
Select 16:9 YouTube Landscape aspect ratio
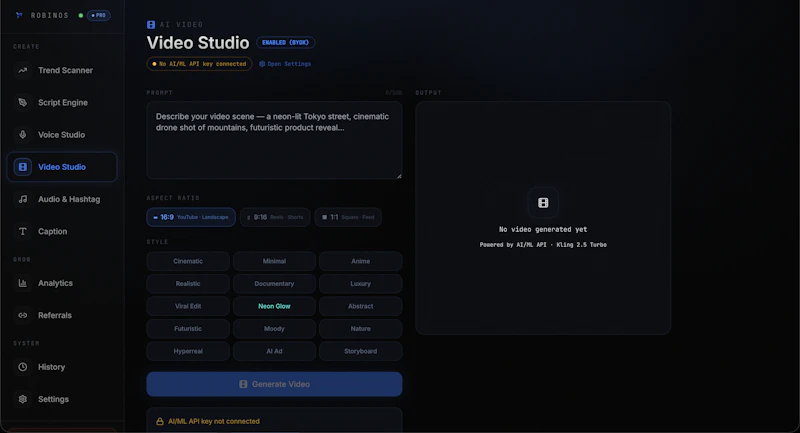pyautogui.click(x=191, y=217)
